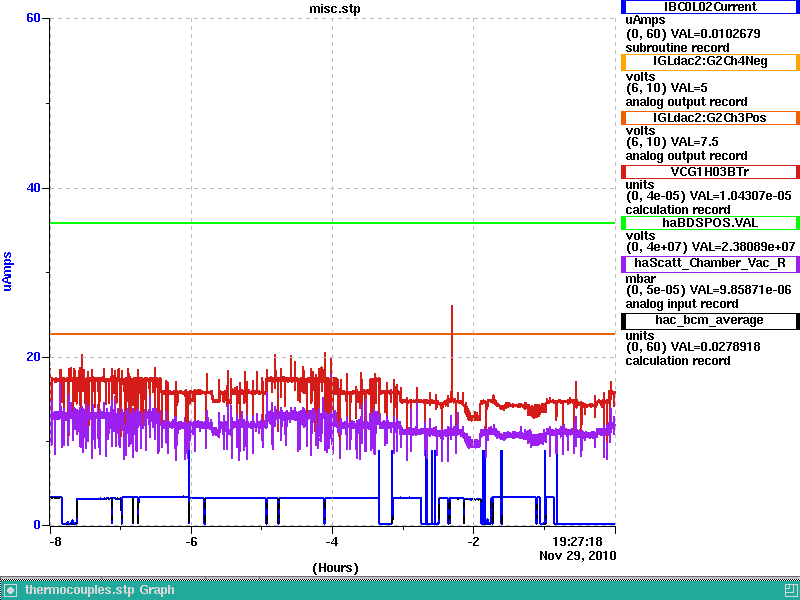Click the subroutine record label
This screenshot has height=600, width=800.
(677, 48)
